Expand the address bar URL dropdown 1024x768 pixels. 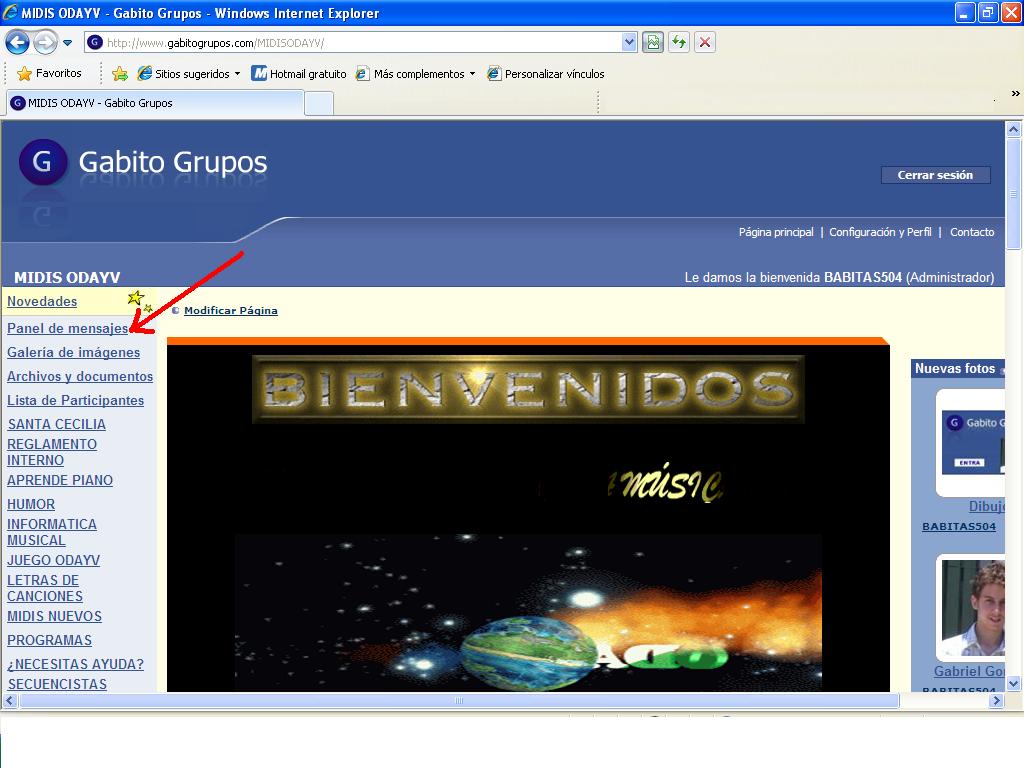click(x=629, y=42)
